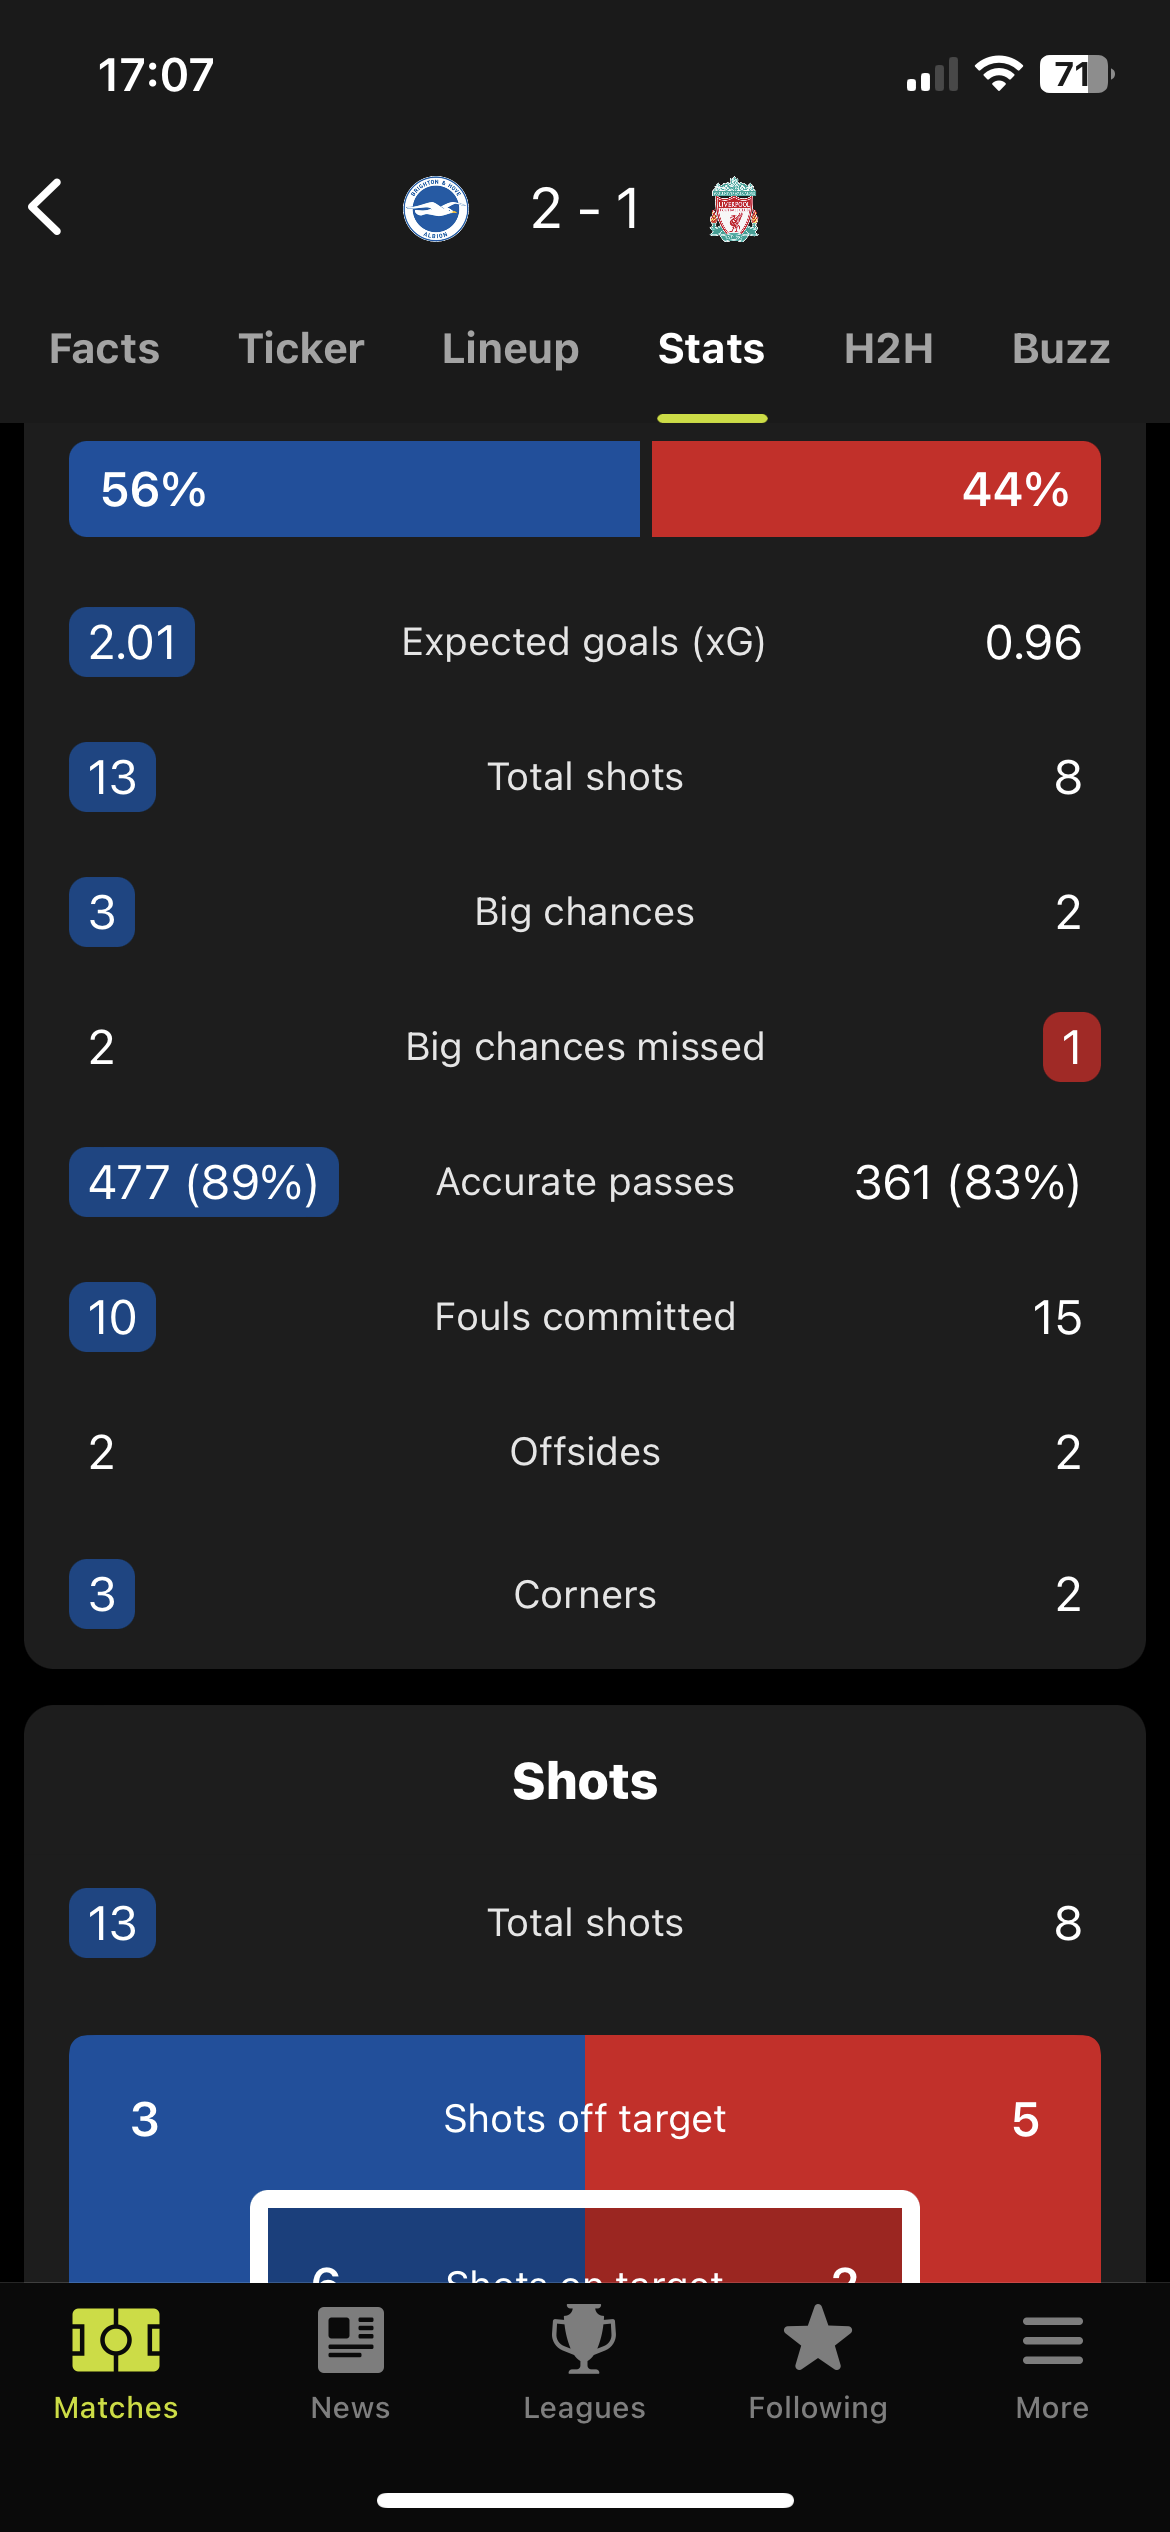This screenshot has width=1170, height=2532.
Task: Open the Leagues trophy icon
Action: click(584, 2339)
